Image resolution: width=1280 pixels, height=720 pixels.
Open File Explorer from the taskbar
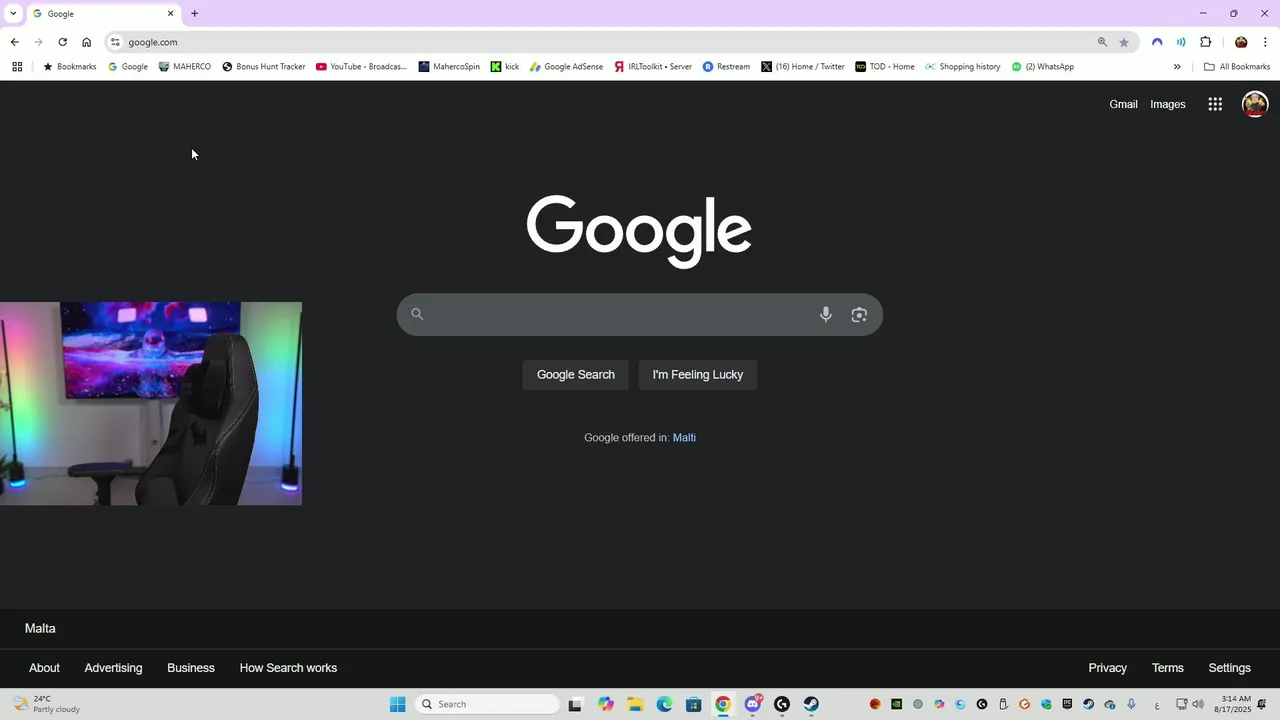pos(634,704)
